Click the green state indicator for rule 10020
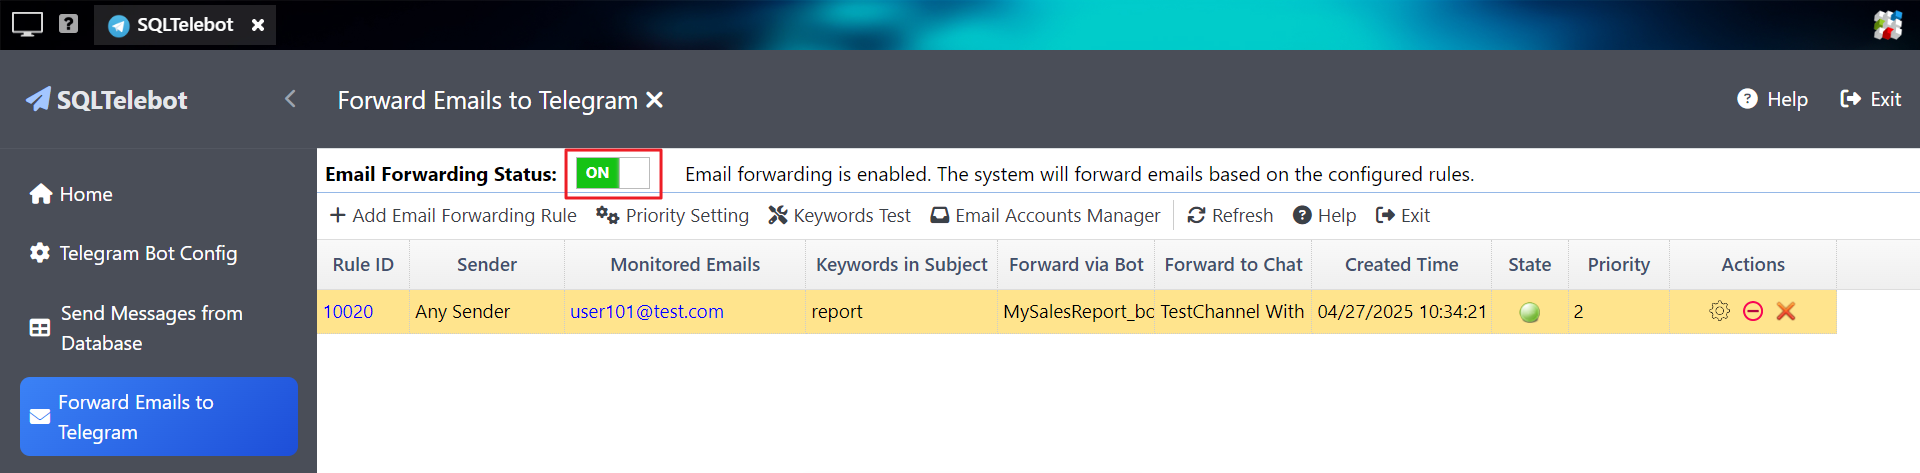 (1529, 312)
